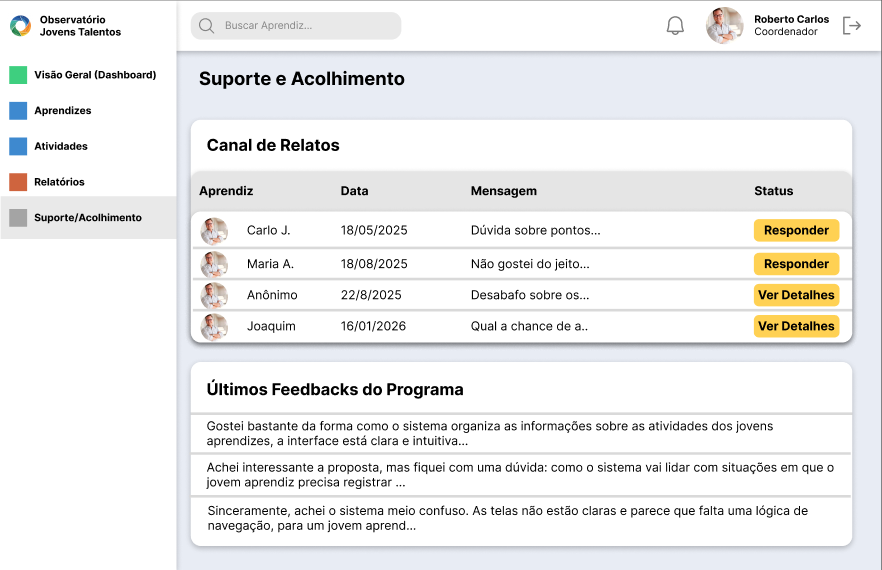Click Joaquim's avatar in the reports table

(214, 327)
